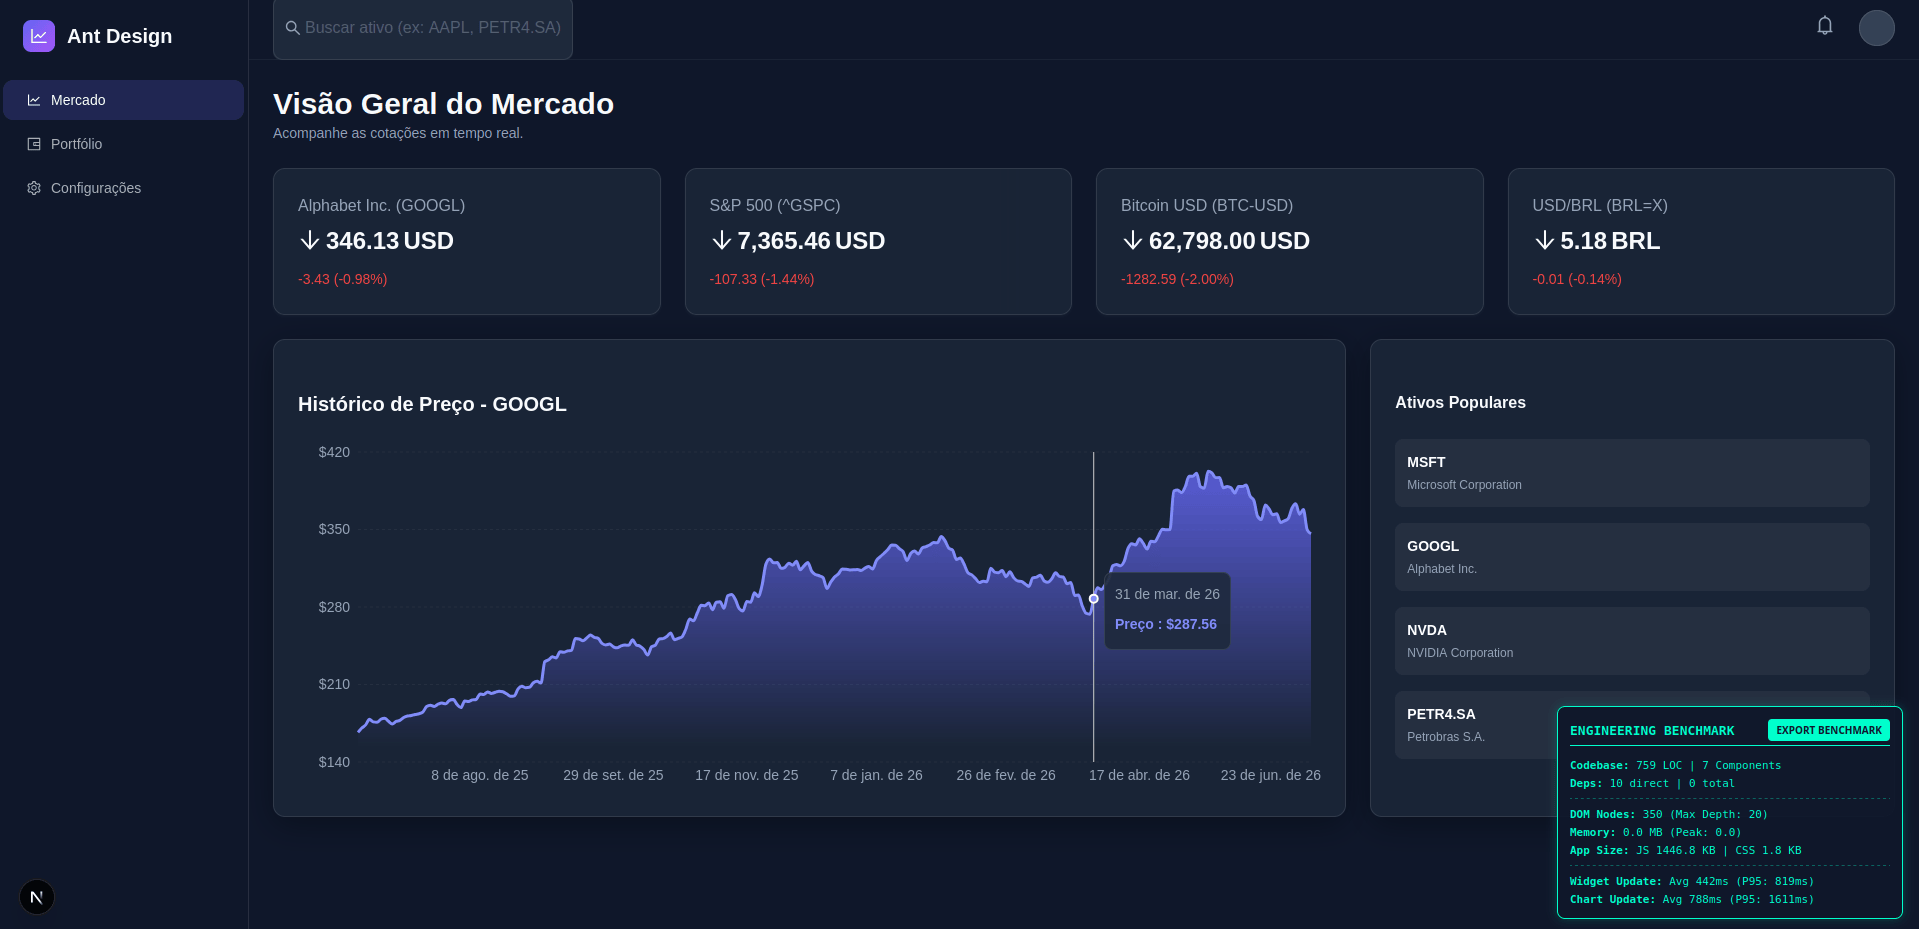1919x929 pixels.
Task: Click the Preço : $287.56 tooltip value
Action: pos(1166,624)
